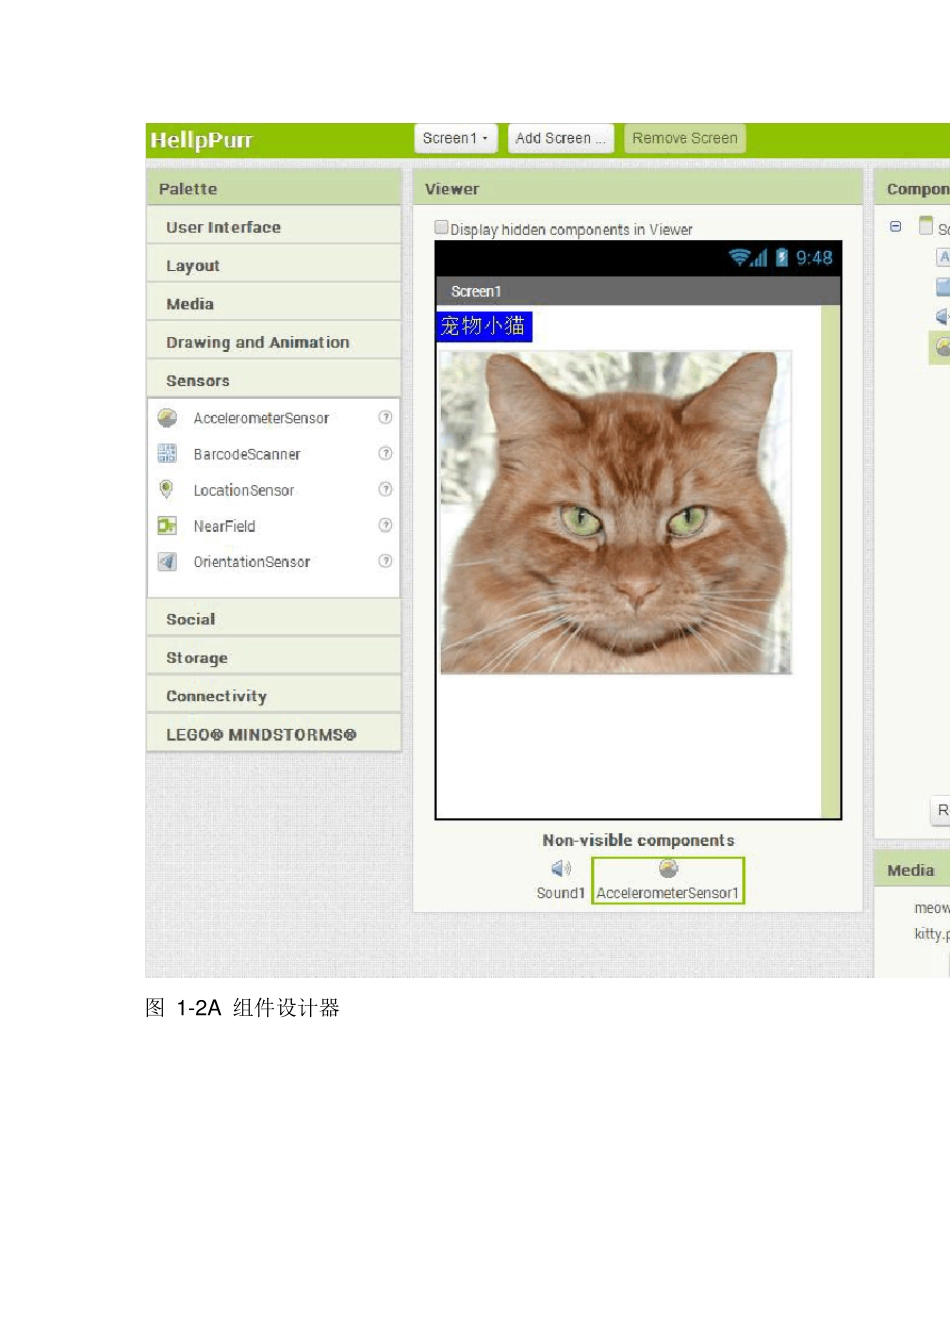950x1344 pixels.
Task: Expand the Connectivity palette section
Action: [274, 696]
